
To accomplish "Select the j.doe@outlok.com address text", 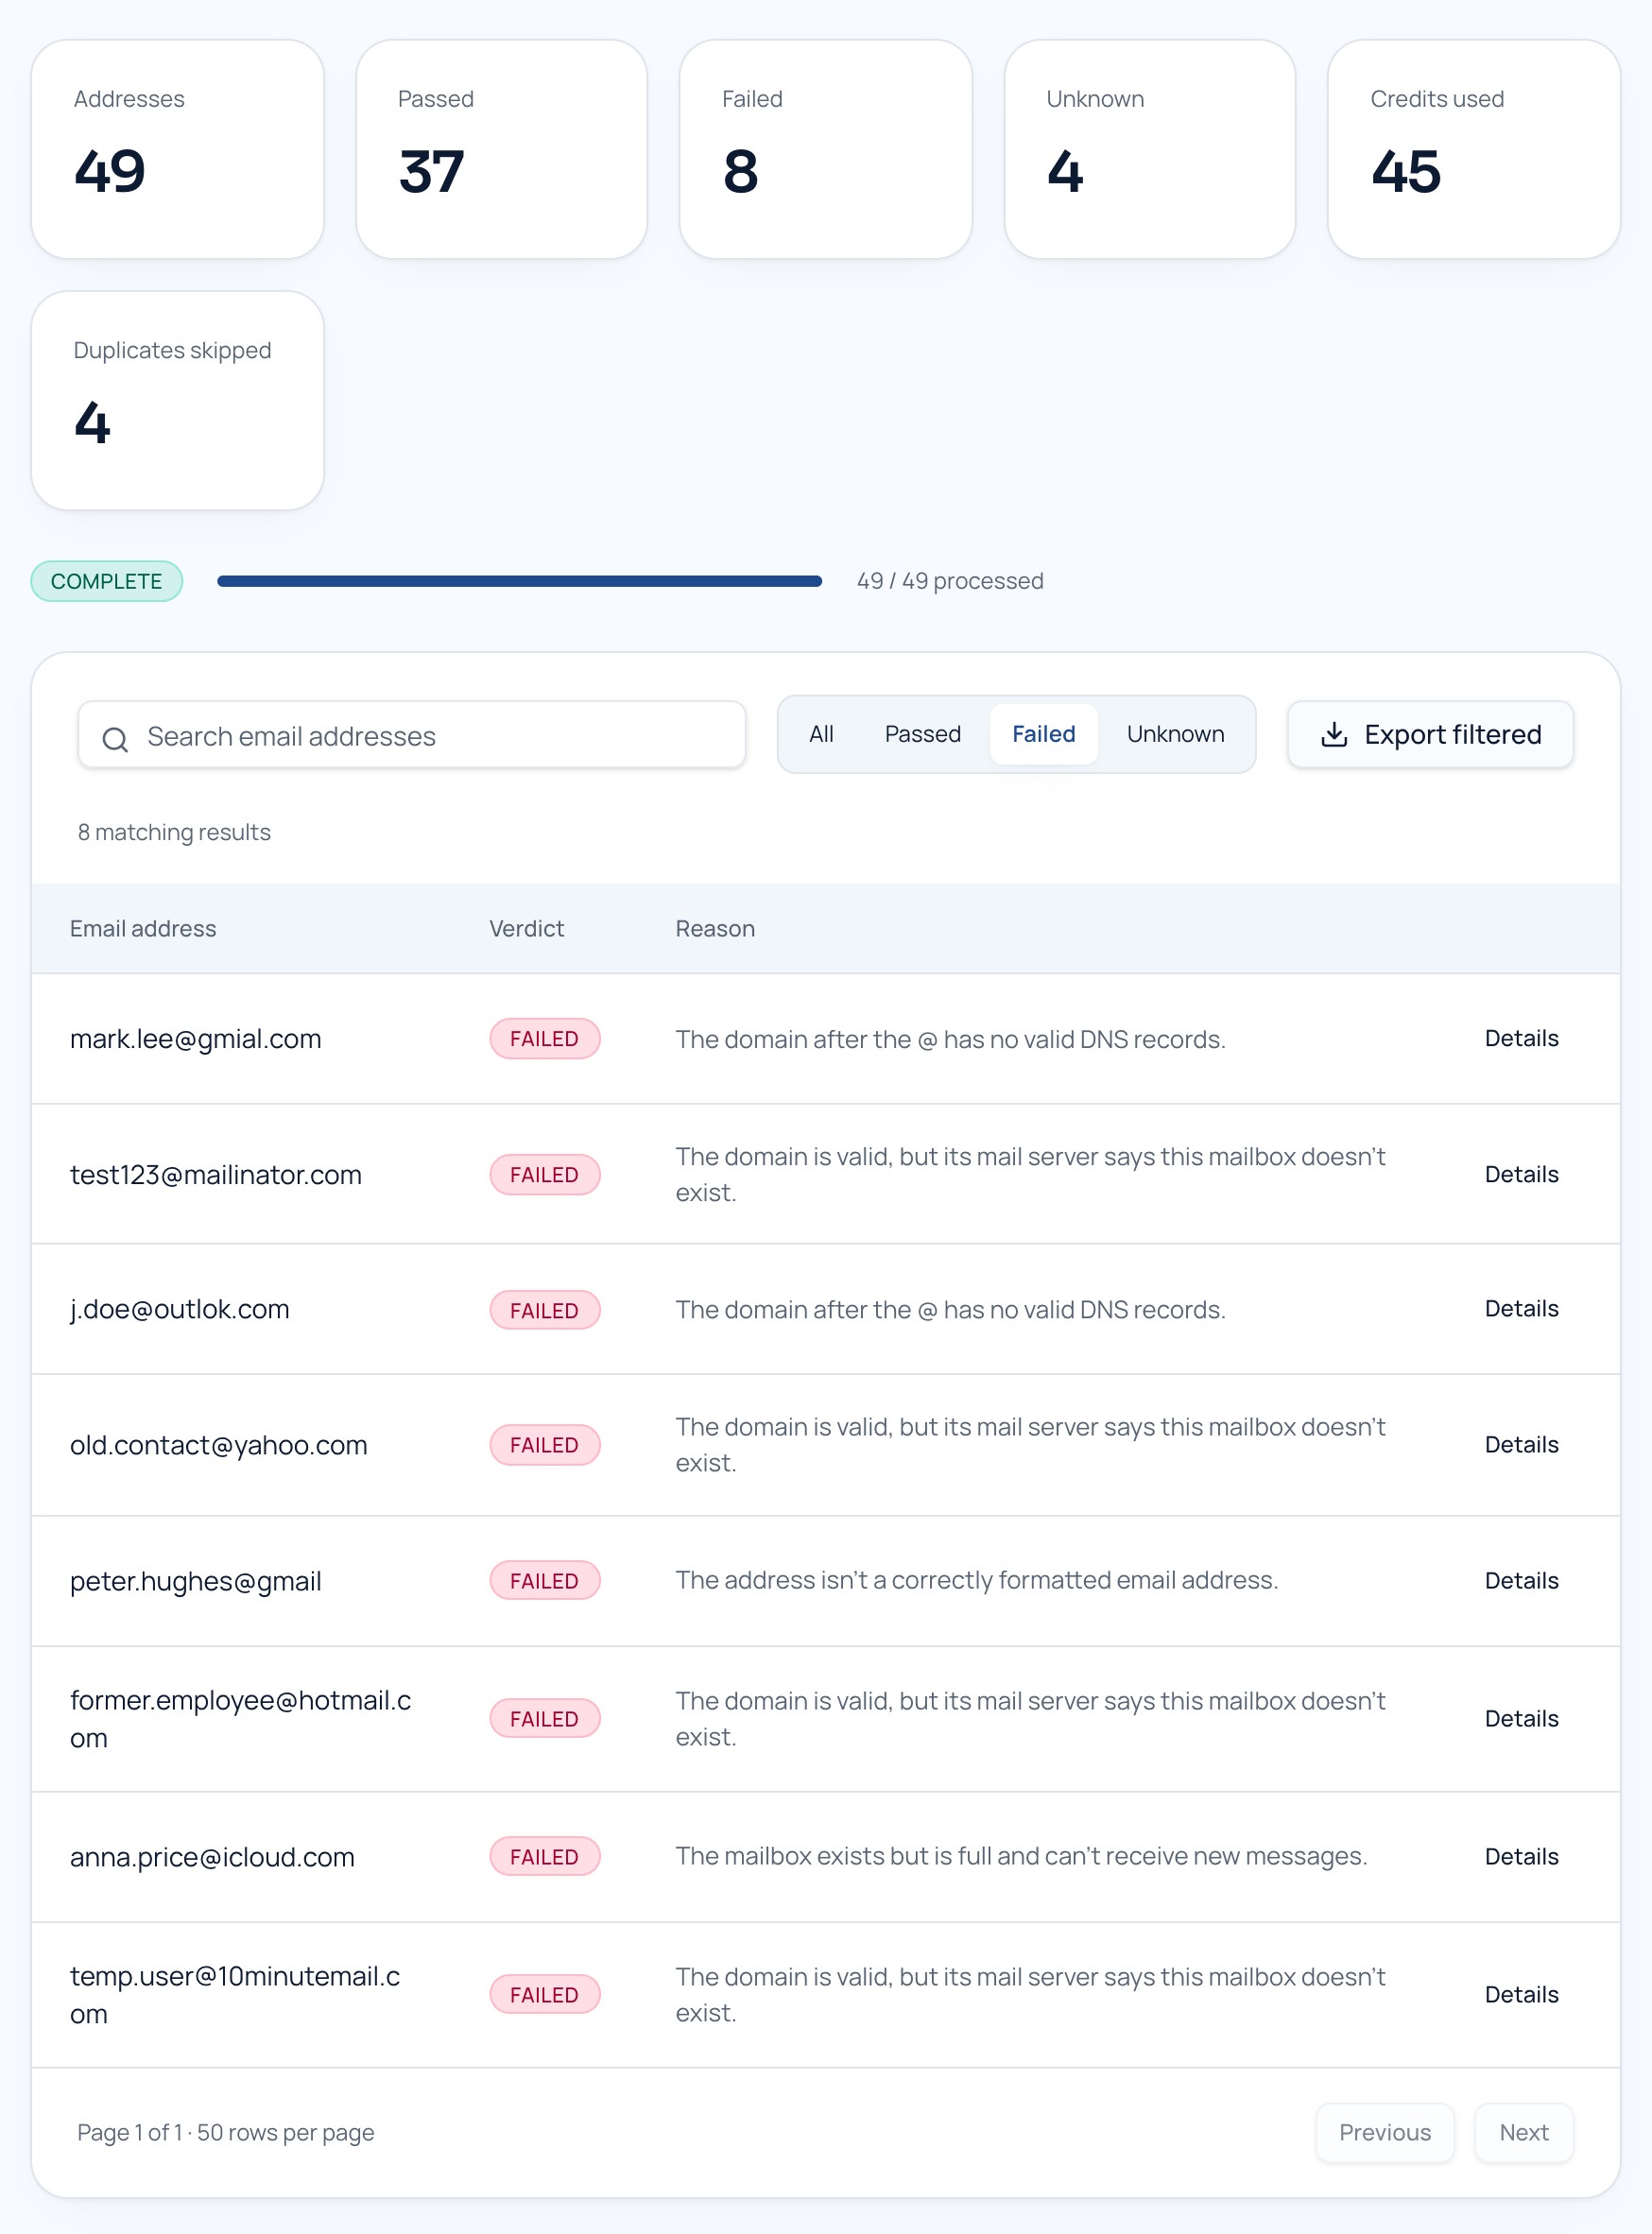I will pos(180,1309).
